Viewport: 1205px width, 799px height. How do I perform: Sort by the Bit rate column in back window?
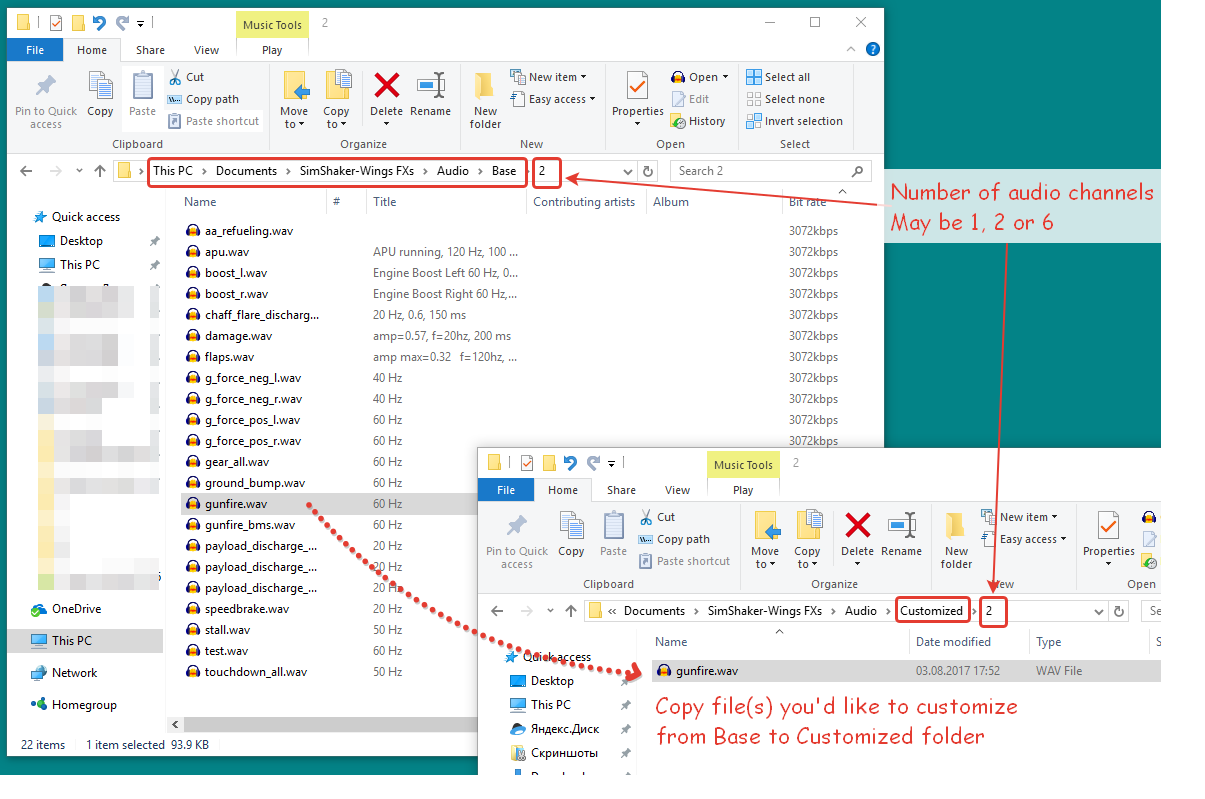click(808, 202)
